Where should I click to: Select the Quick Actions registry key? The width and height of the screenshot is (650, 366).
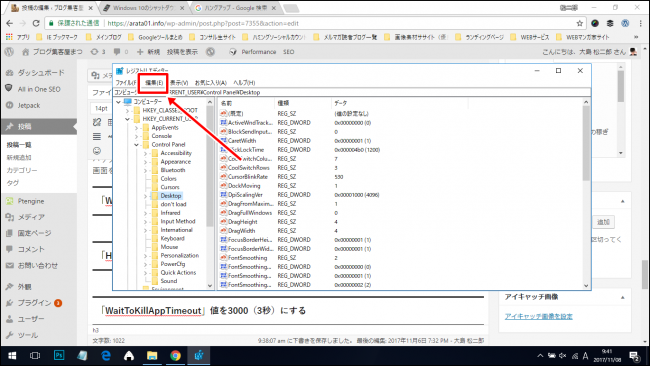(178, 272)
